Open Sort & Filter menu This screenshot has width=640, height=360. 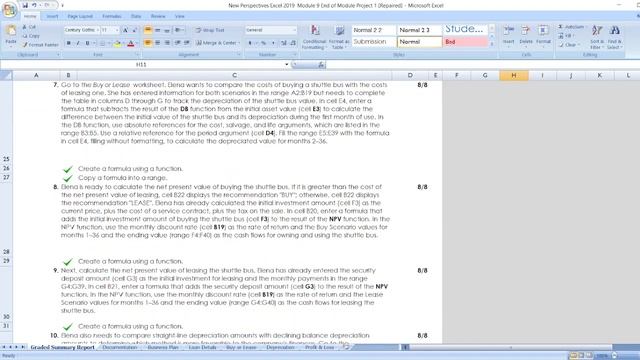597,37
